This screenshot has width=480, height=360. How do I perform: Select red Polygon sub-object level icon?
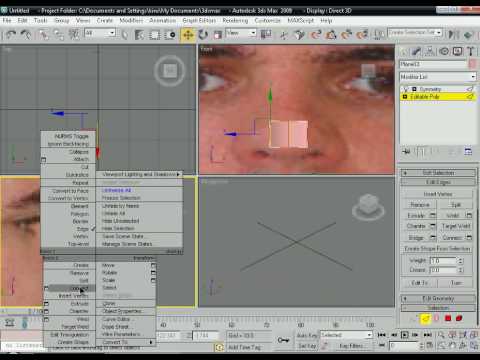click(x=448, y=319)
